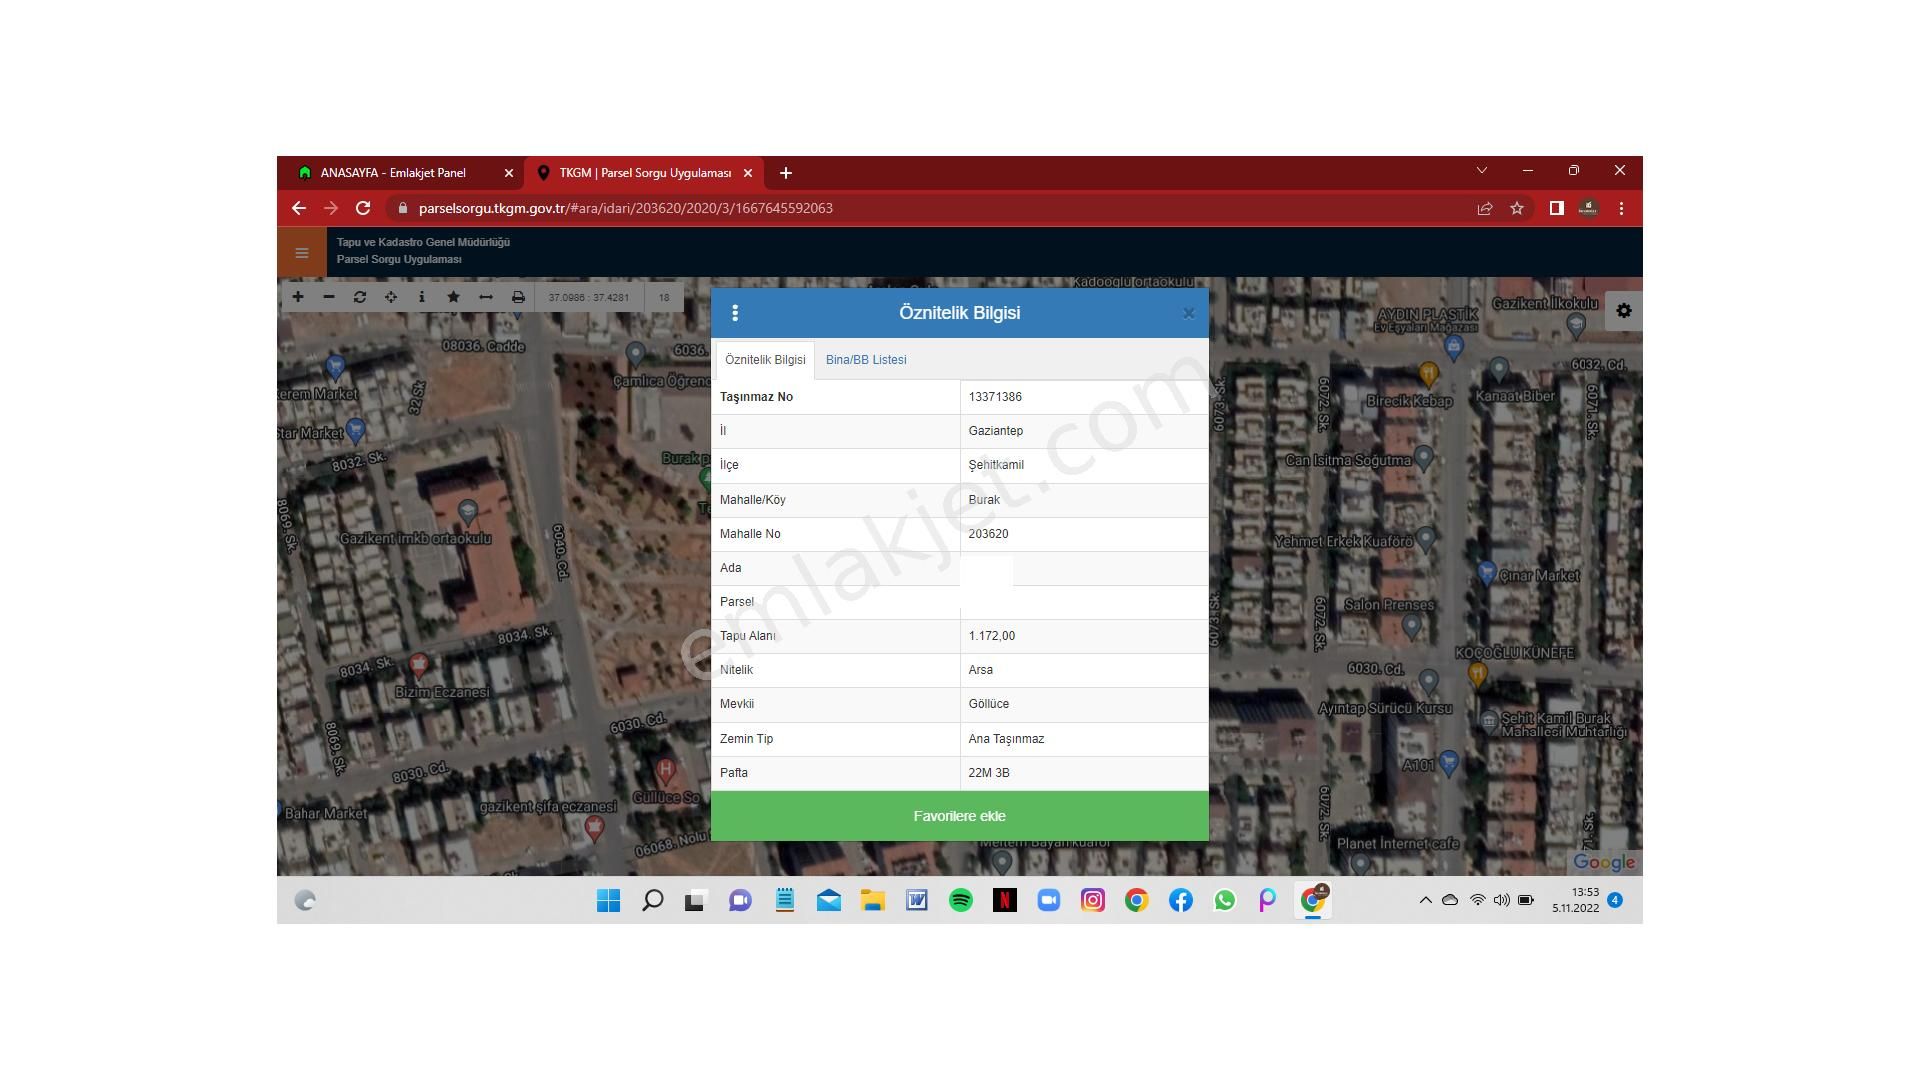Click the Birecik Kebap restaurant pin
Viewport: 1920px width, 1080px height.
(1428, 374)
